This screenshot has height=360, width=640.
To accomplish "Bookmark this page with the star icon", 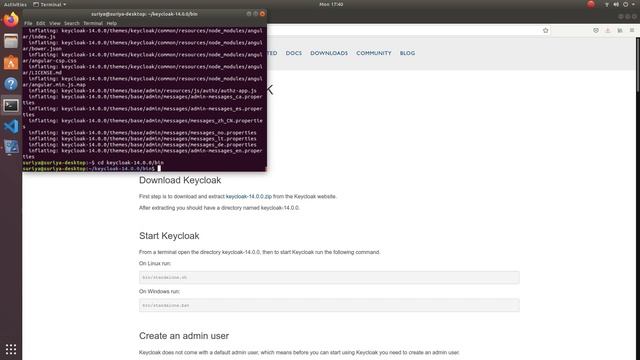I will [x=545, y=30].
